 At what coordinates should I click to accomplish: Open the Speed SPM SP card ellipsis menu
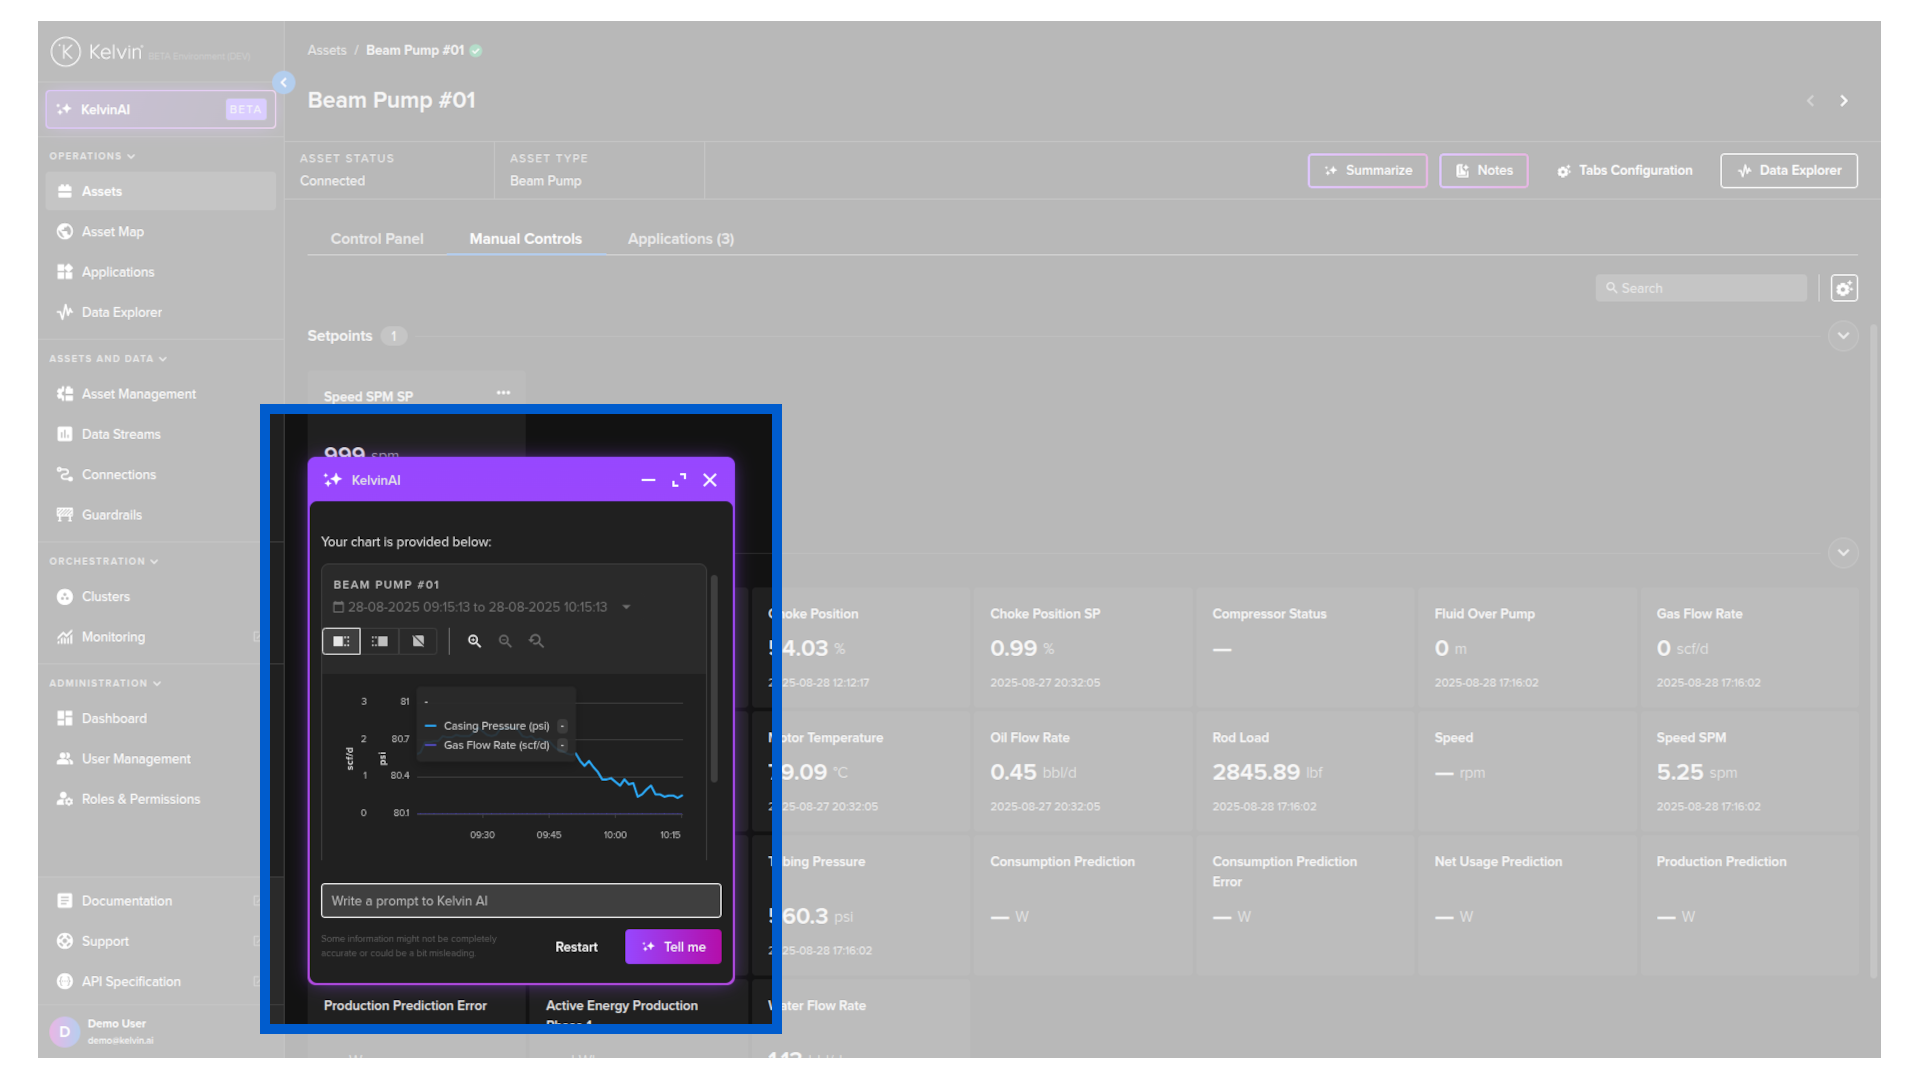(x=503, y=393)
